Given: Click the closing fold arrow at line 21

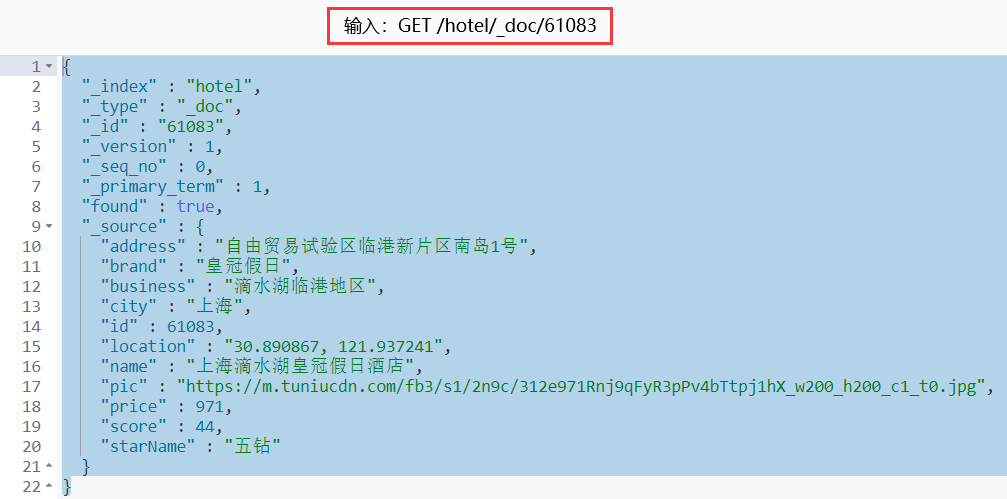Looking at the screenshot, I should tap(49, 466).
